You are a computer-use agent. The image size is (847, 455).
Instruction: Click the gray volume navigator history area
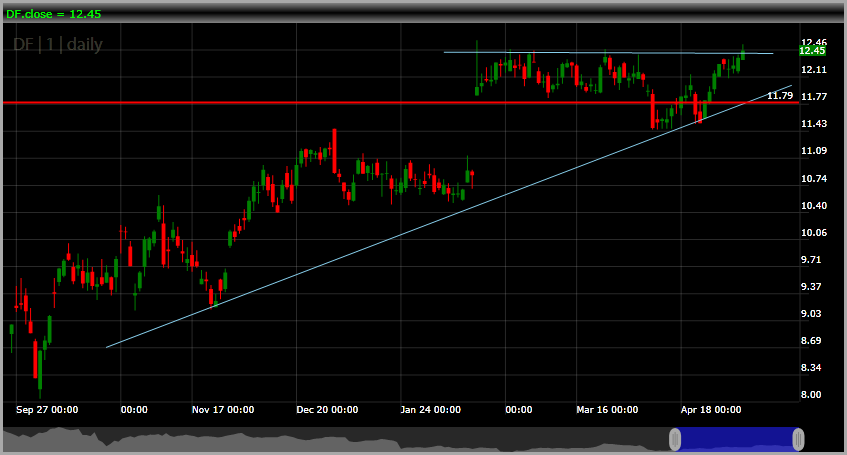(335, 439)
